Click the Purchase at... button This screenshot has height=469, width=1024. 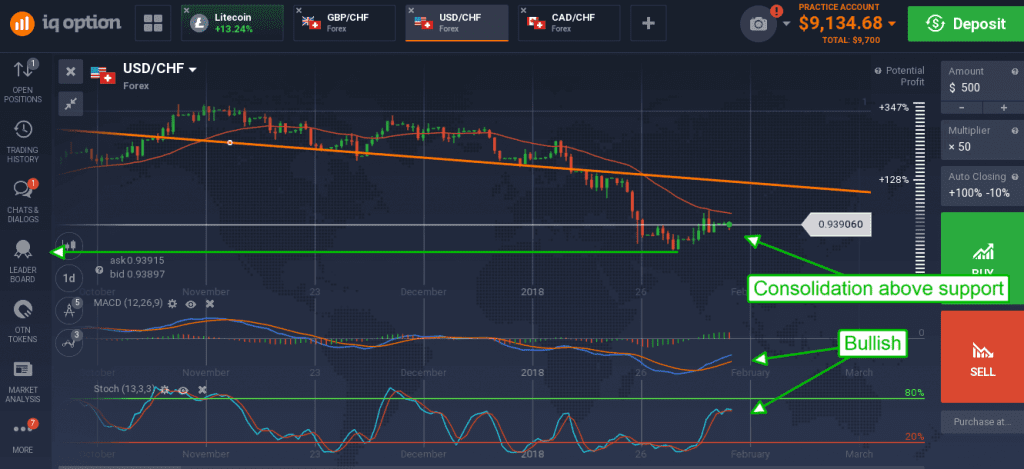982,421
